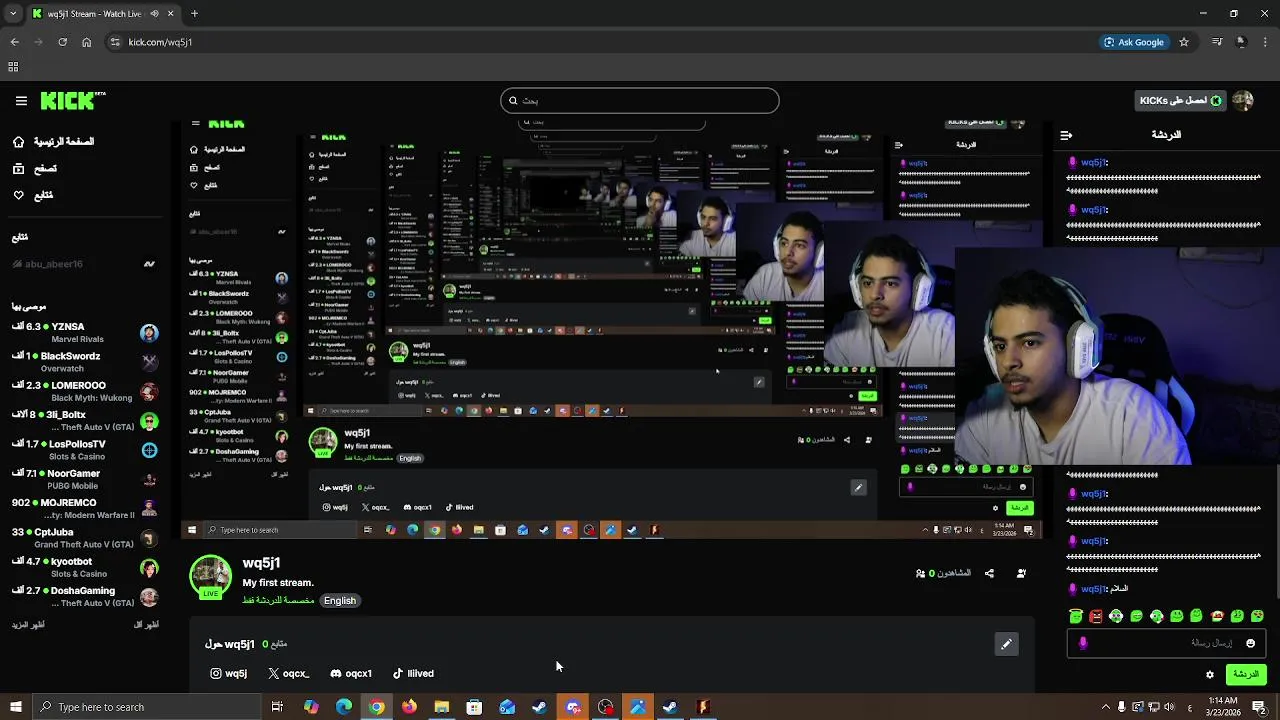
Task: Select the red angry emote
Action: click(1096, 616)
